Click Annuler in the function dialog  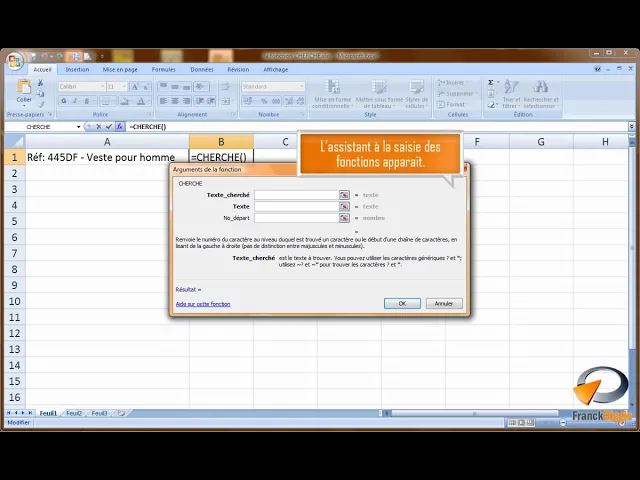(x=444, y=304)
